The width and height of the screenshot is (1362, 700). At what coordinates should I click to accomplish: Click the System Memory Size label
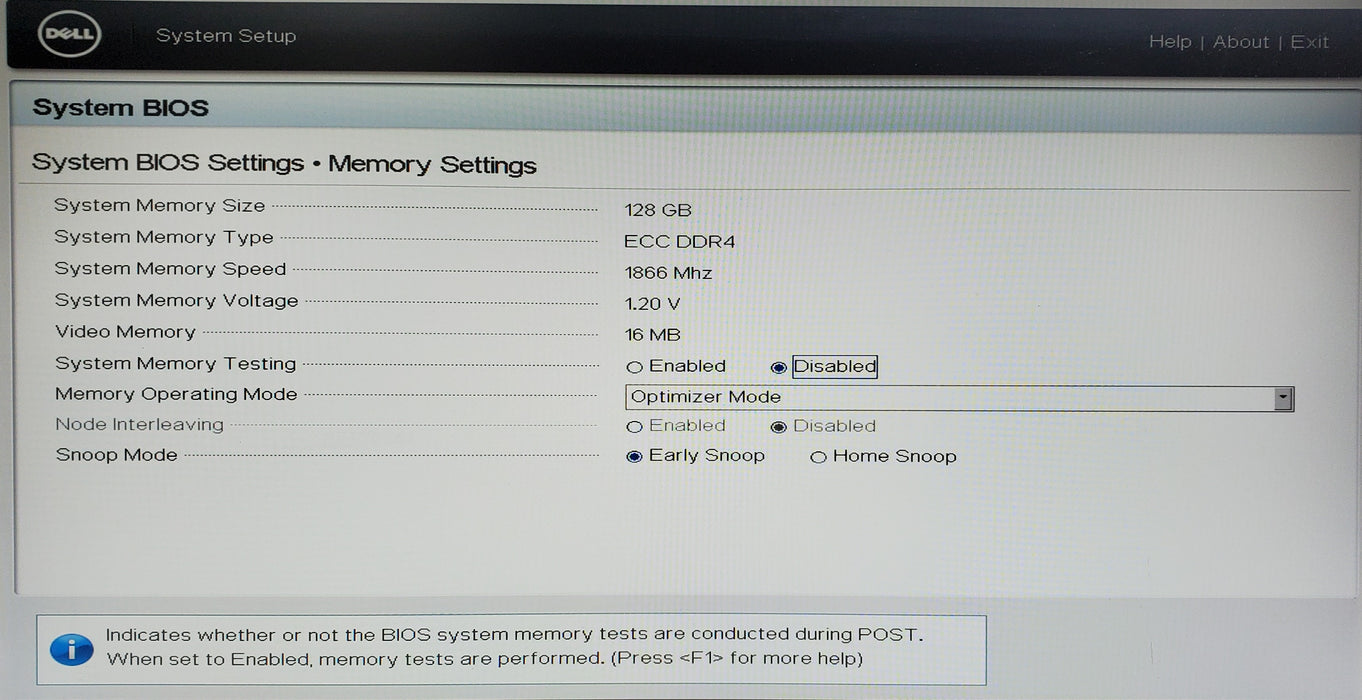160,205
